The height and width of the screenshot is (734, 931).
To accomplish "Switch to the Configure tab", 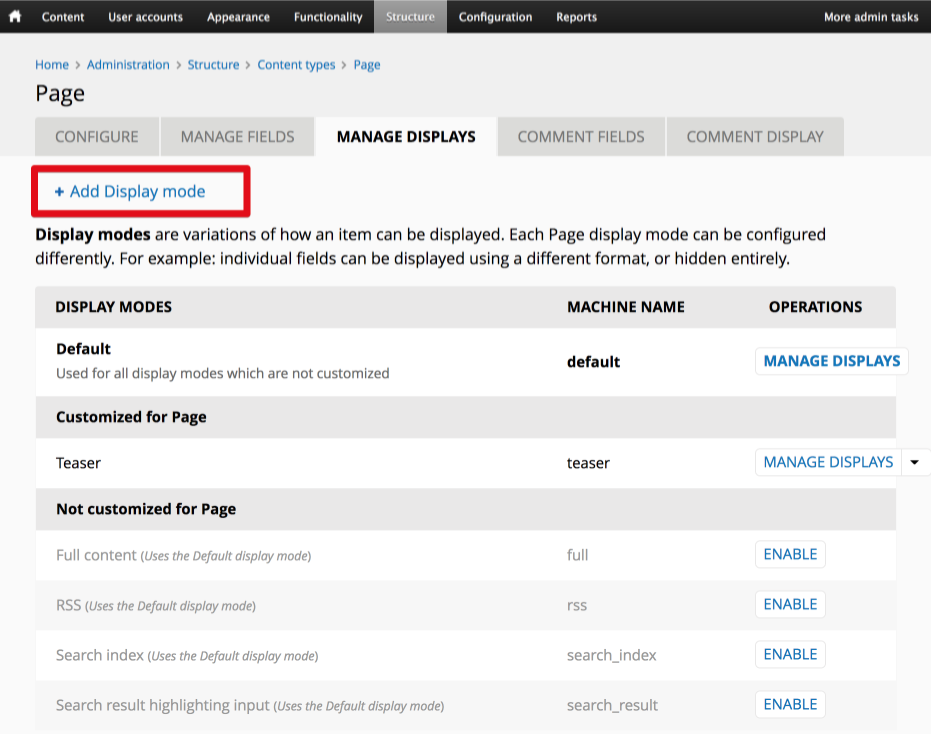I will (x=96, y=136).
